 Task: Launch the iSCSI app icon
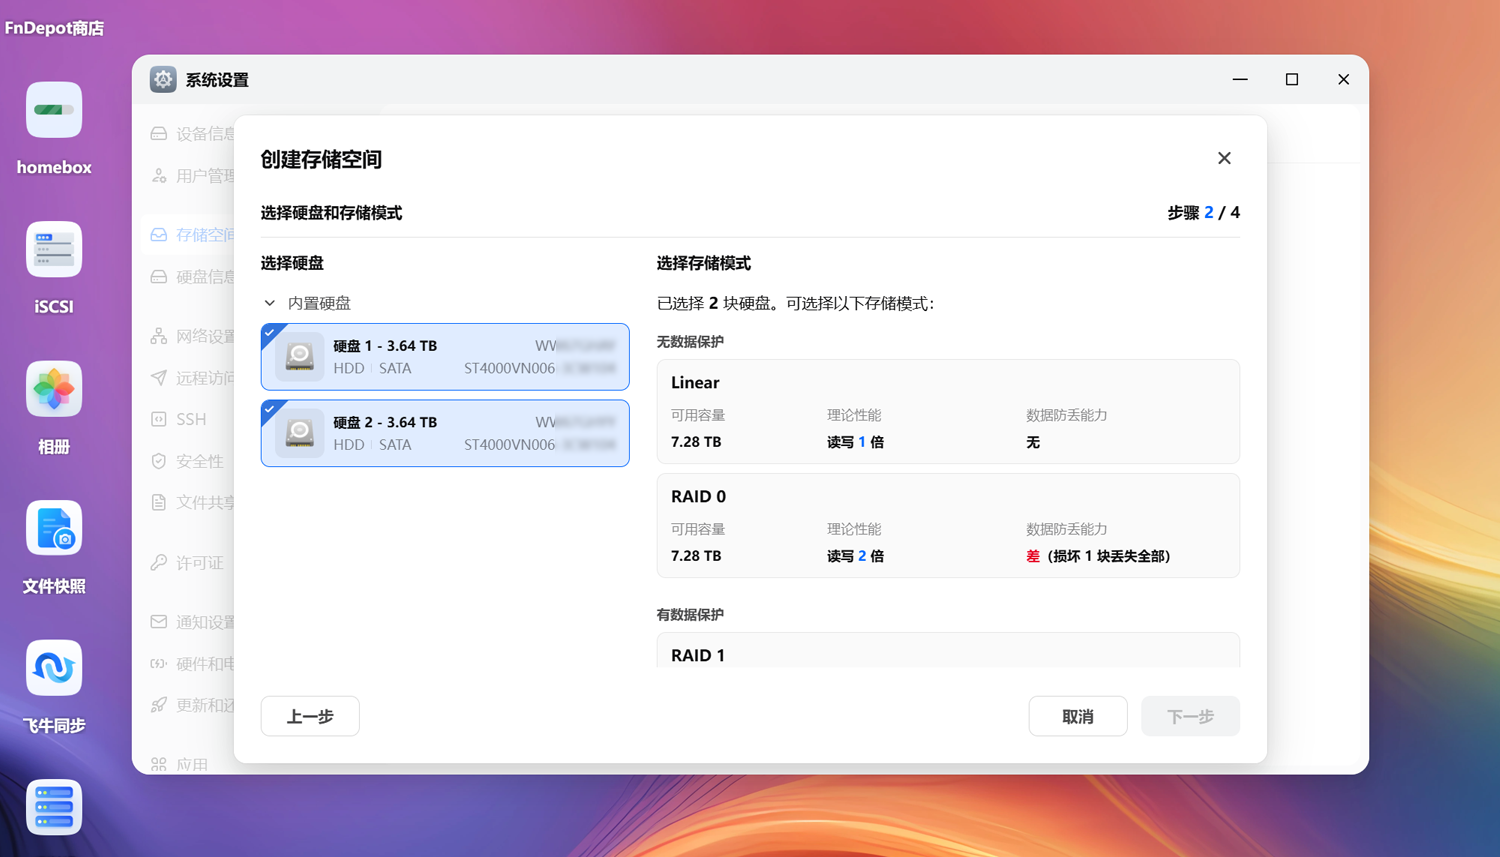point(54,249)
